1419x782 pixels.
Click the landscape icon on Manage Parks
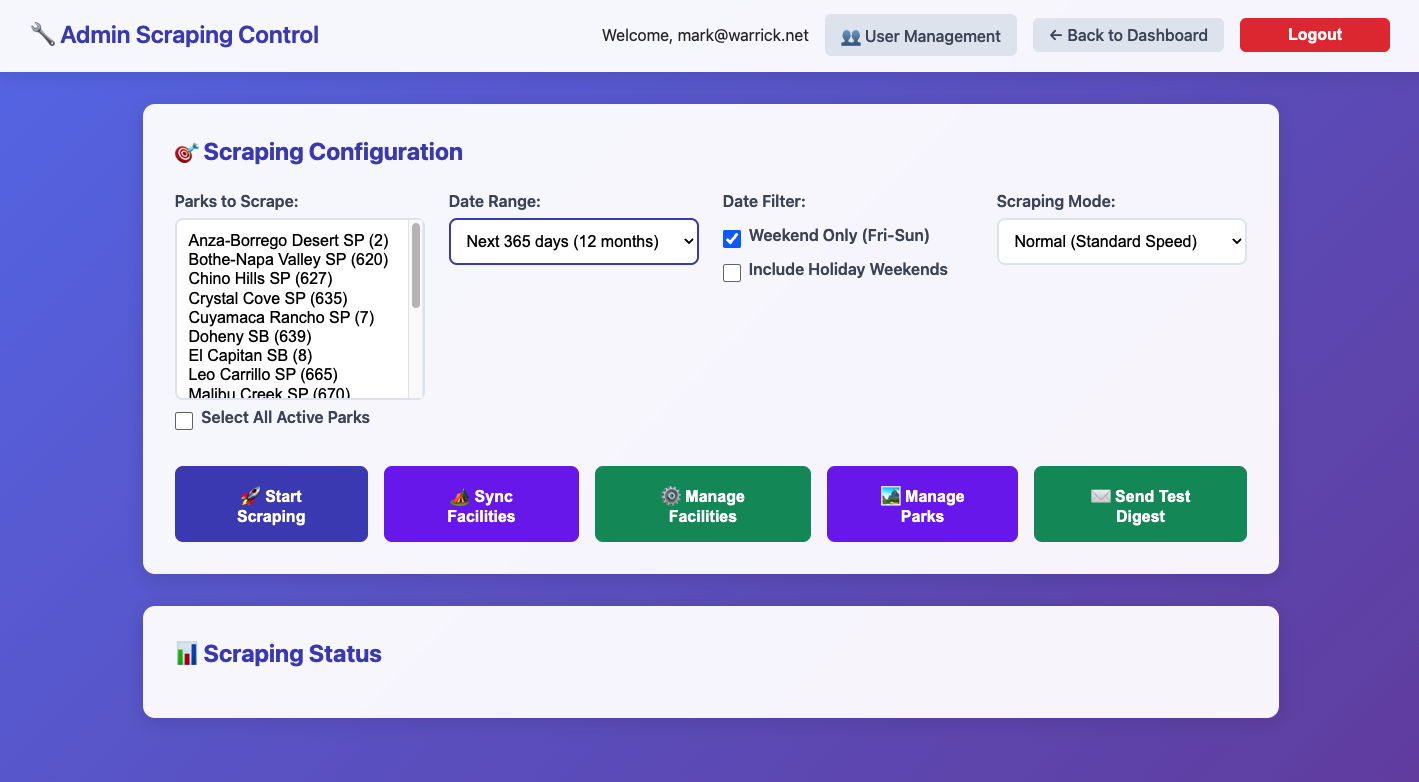[891, 496]
